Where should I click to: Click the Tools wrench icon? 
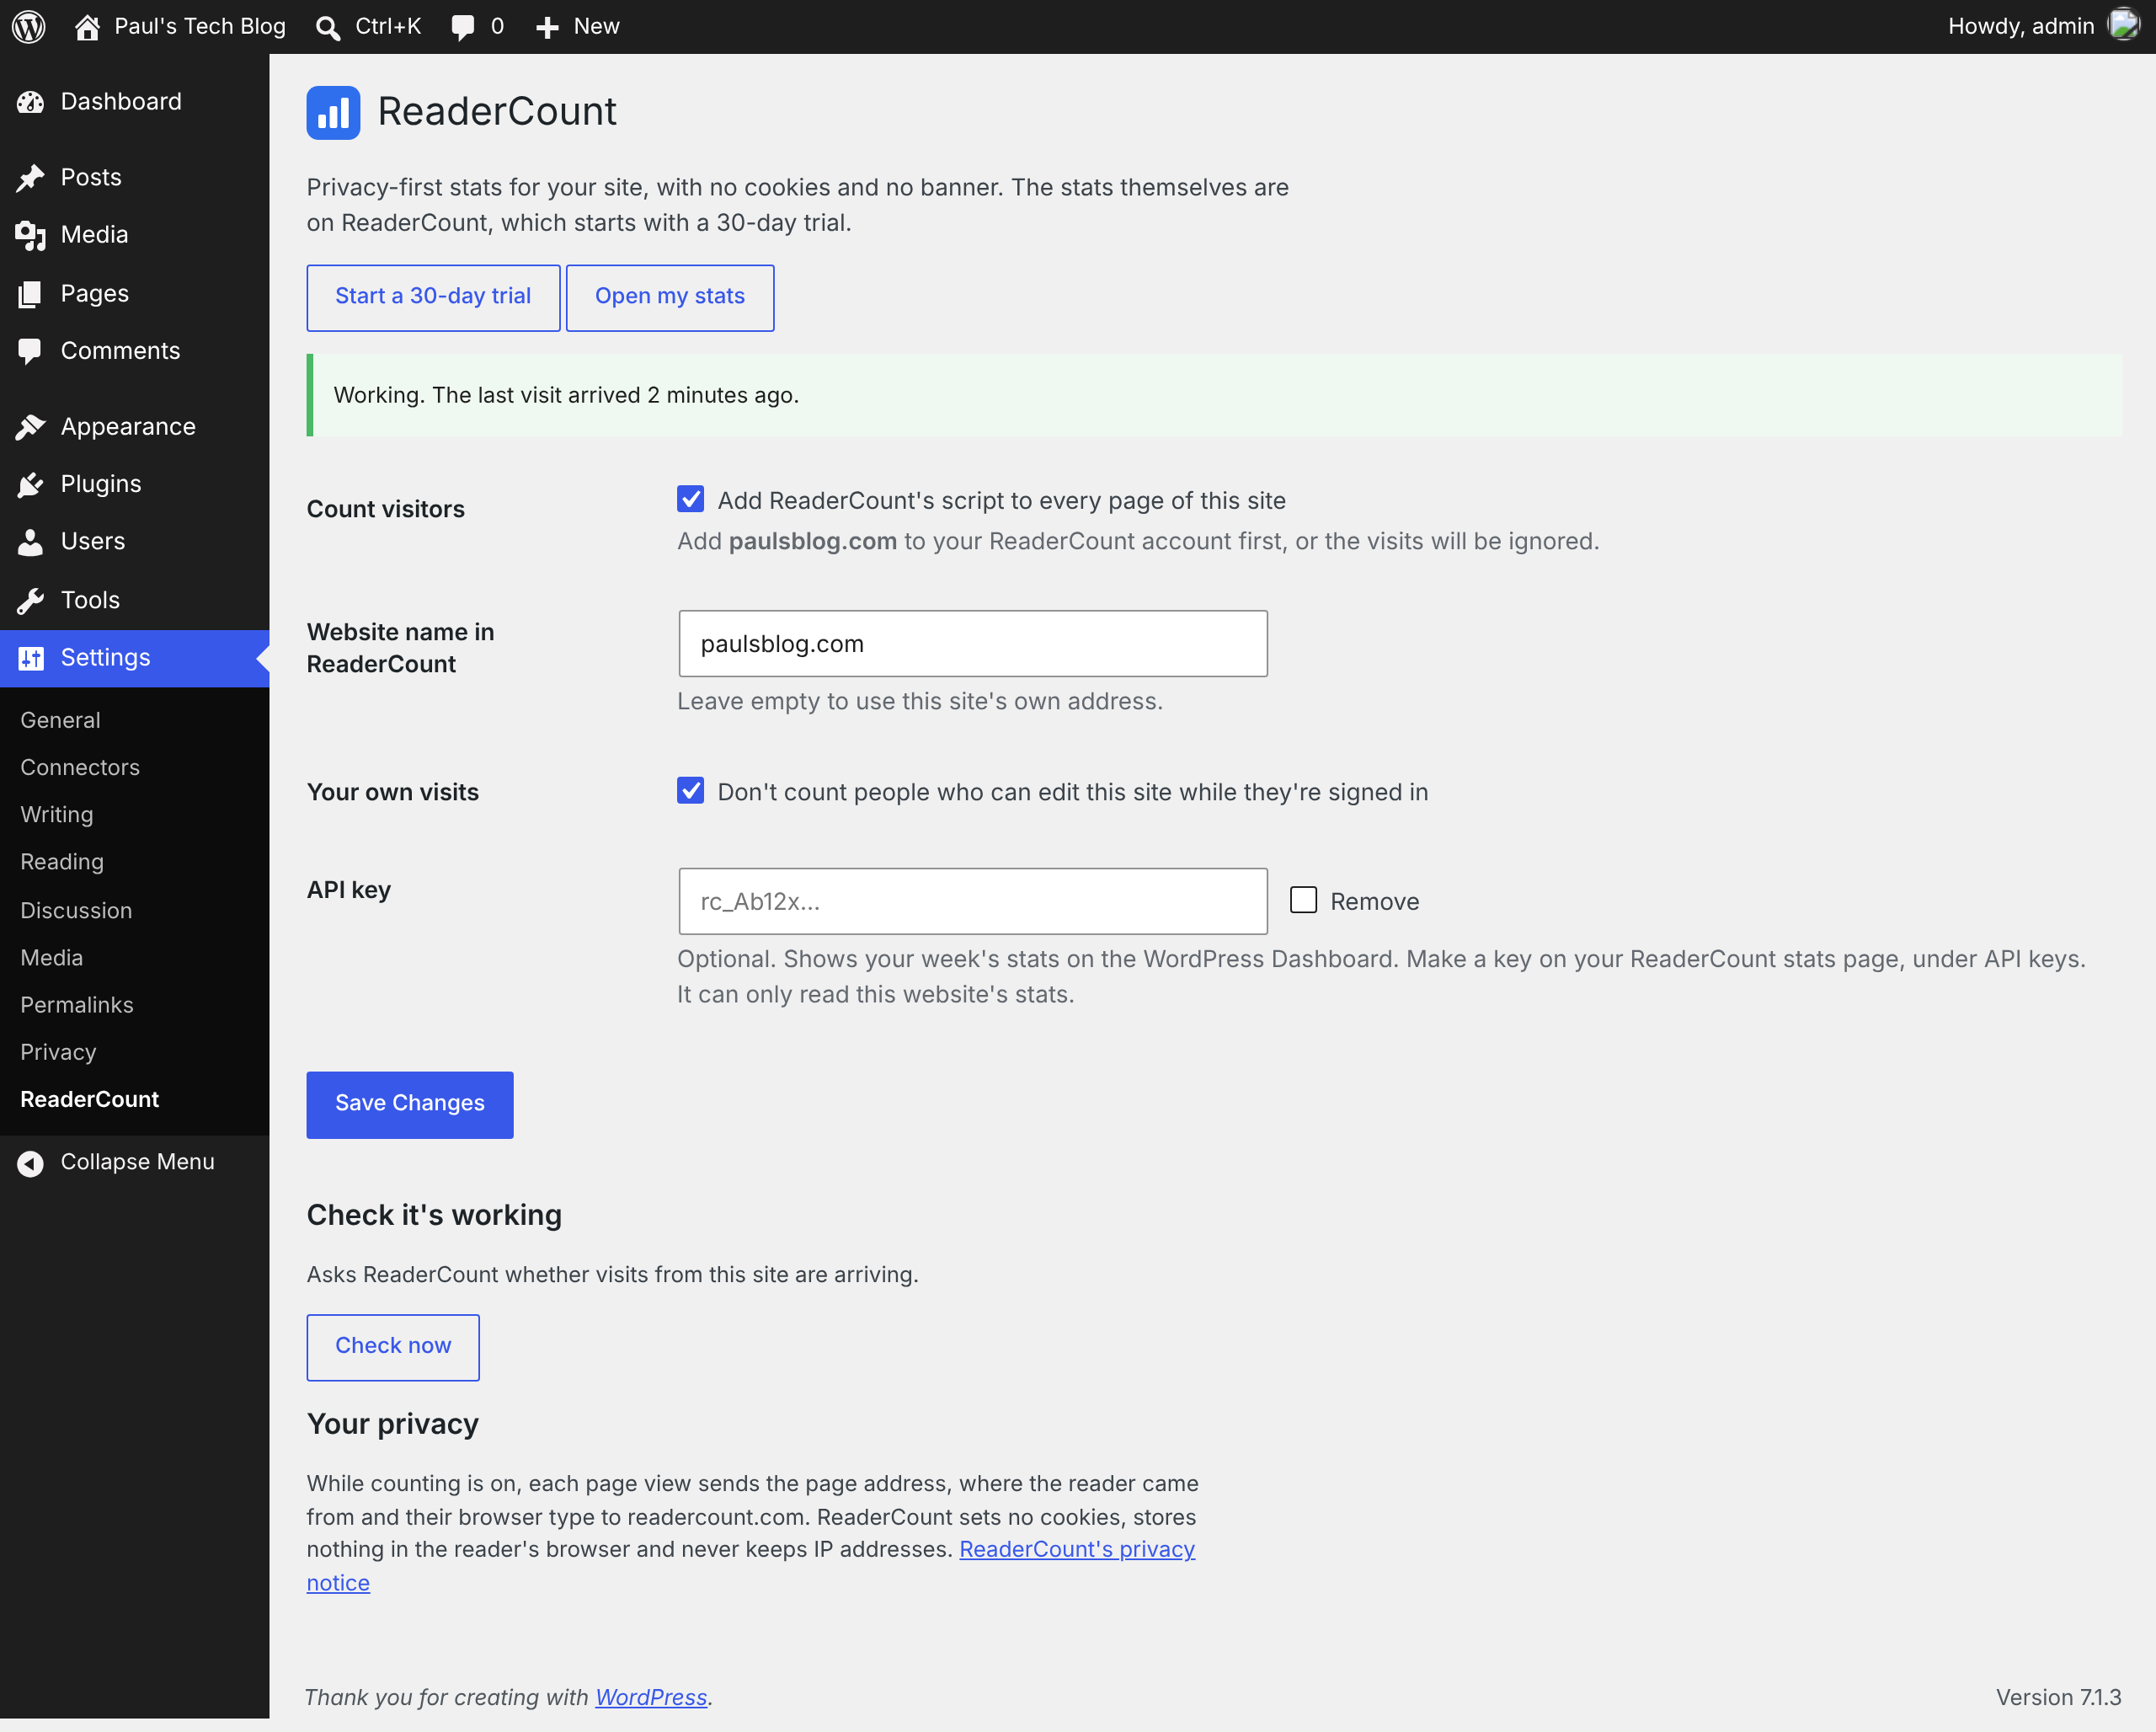pos(31,600)
